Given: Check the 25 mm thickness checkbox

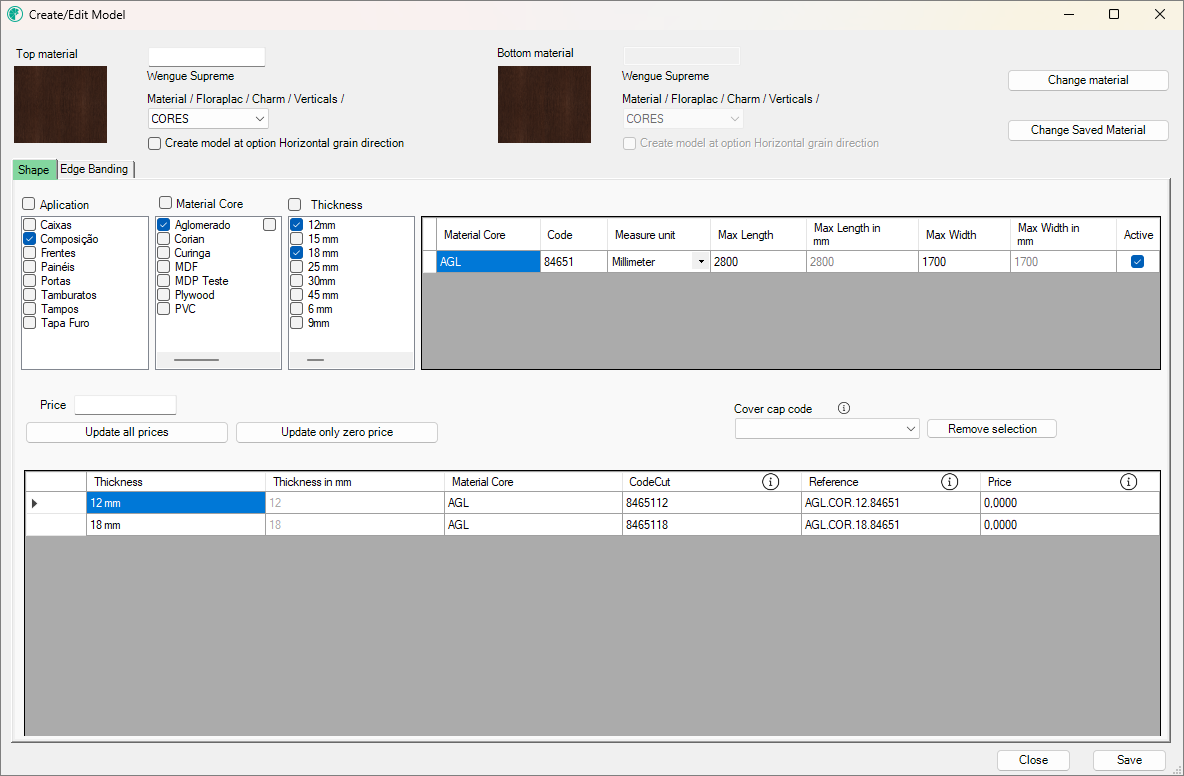Looking at the screenshot, I should pyautogui.click(x=297, y=266).
